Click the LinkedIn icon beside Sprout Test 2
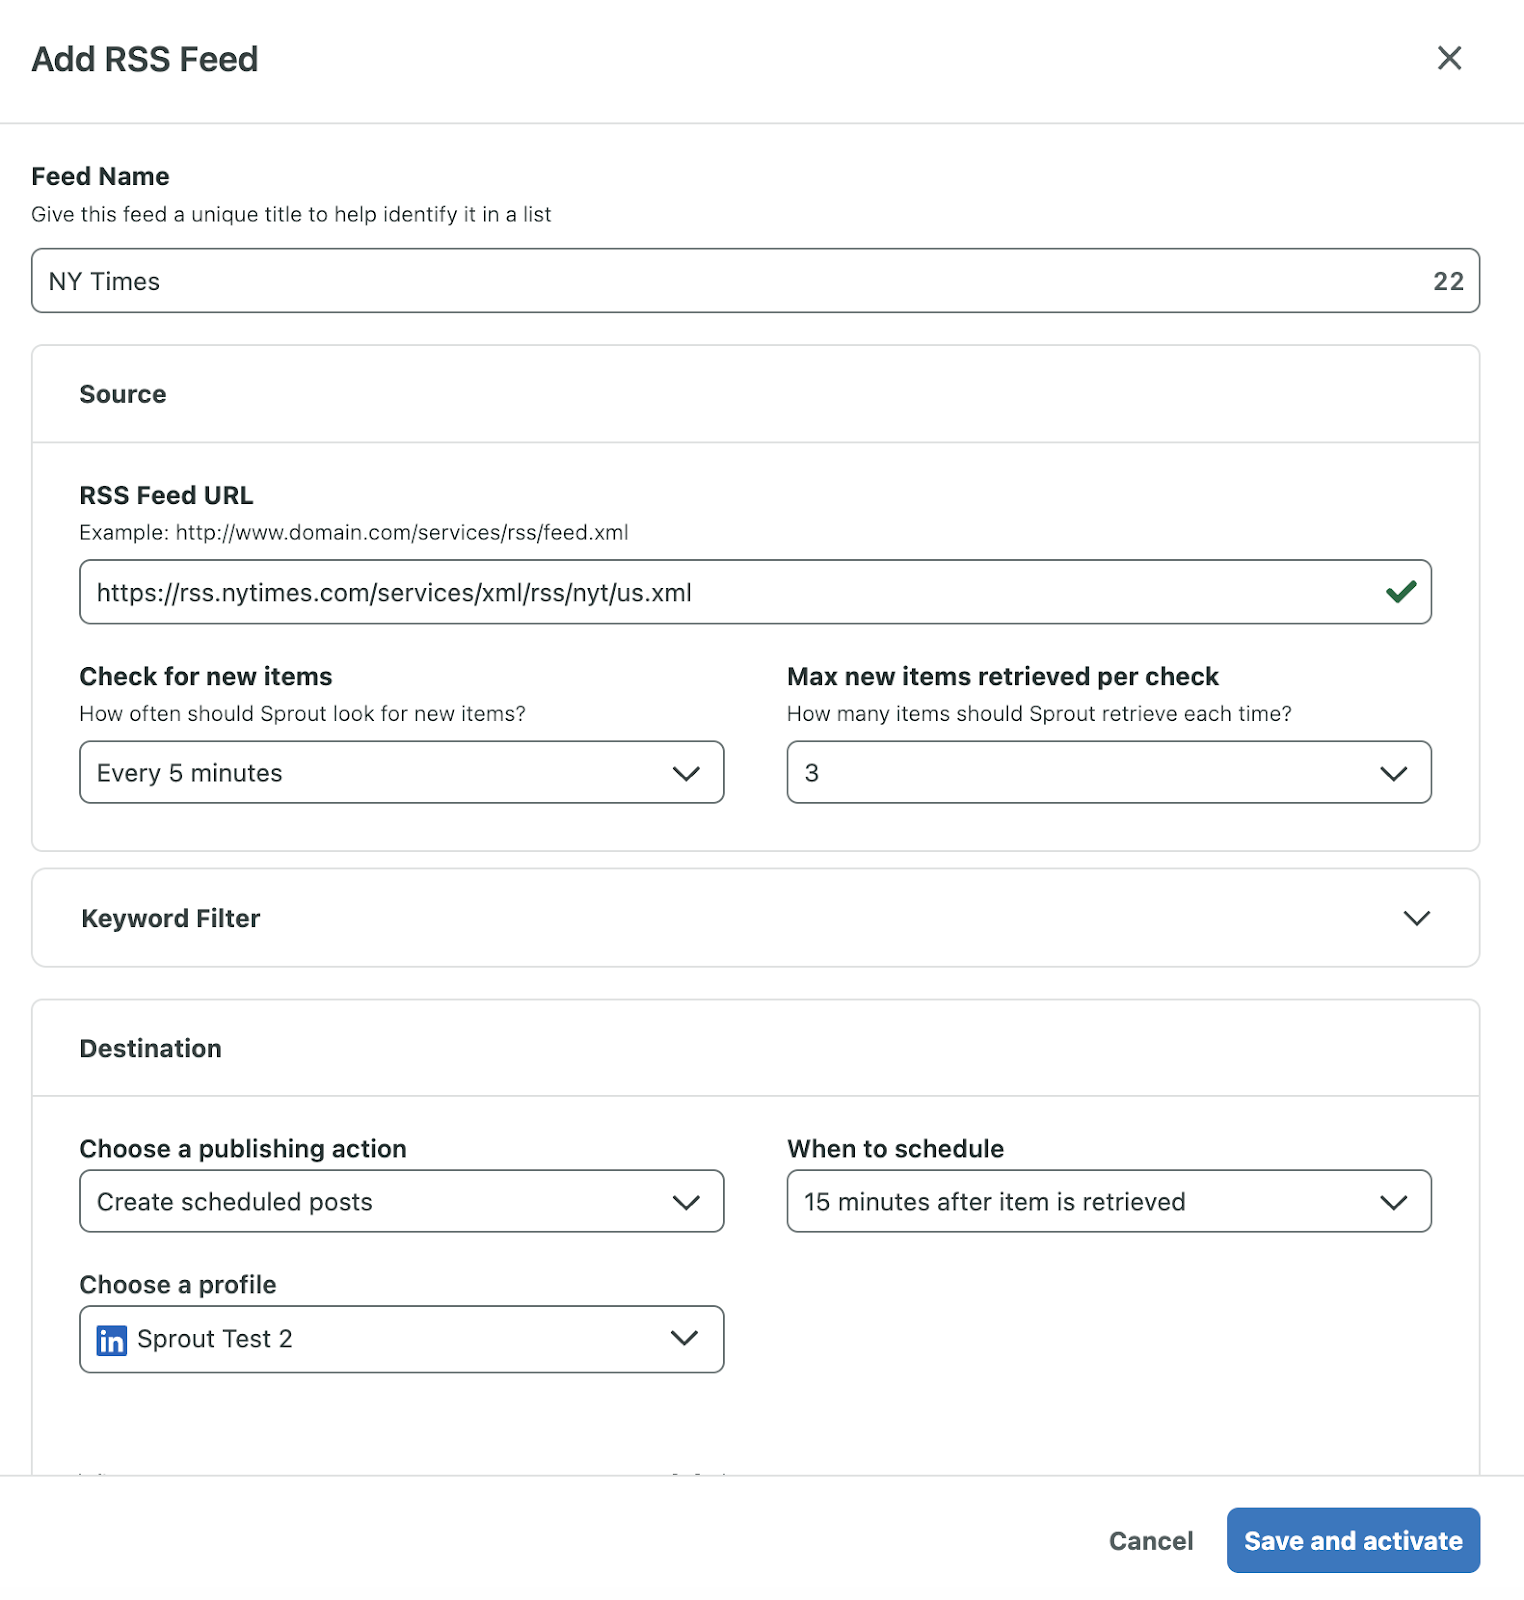Image resolution: width=1524 pixels, height=1600 pixels. click(x=111, y=1340)
